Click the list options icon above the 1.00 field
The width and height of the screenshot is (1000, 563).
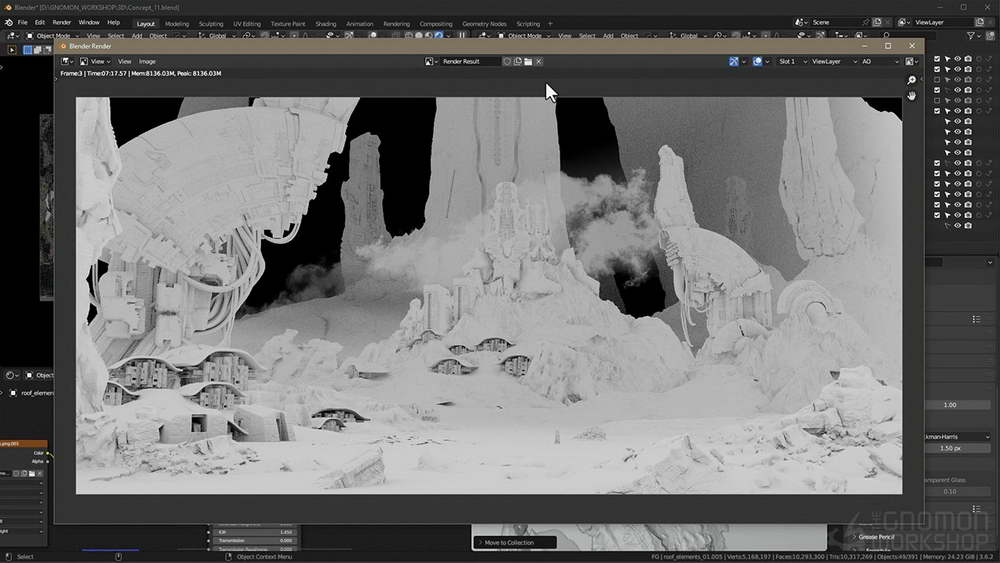(x=976, y=319)
